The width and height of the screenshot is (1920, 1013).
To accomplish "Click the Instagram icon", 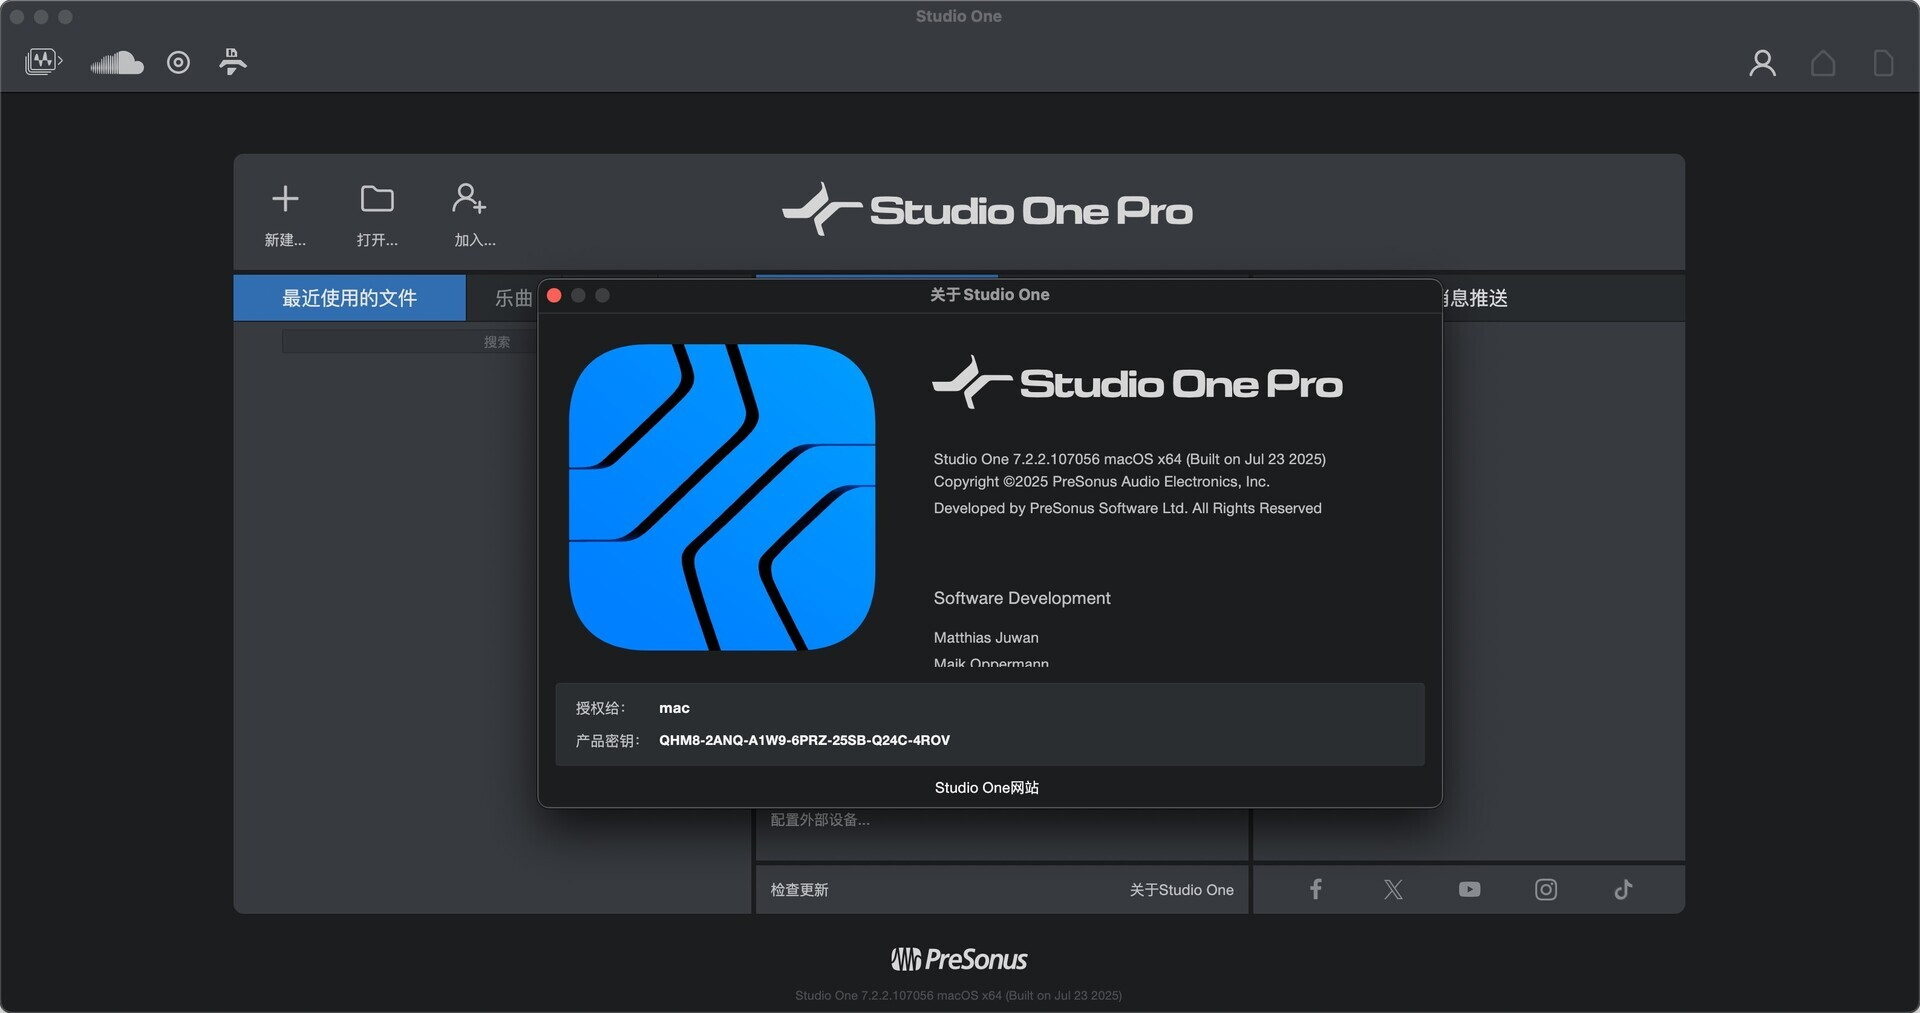I will tap(1545, 889).
